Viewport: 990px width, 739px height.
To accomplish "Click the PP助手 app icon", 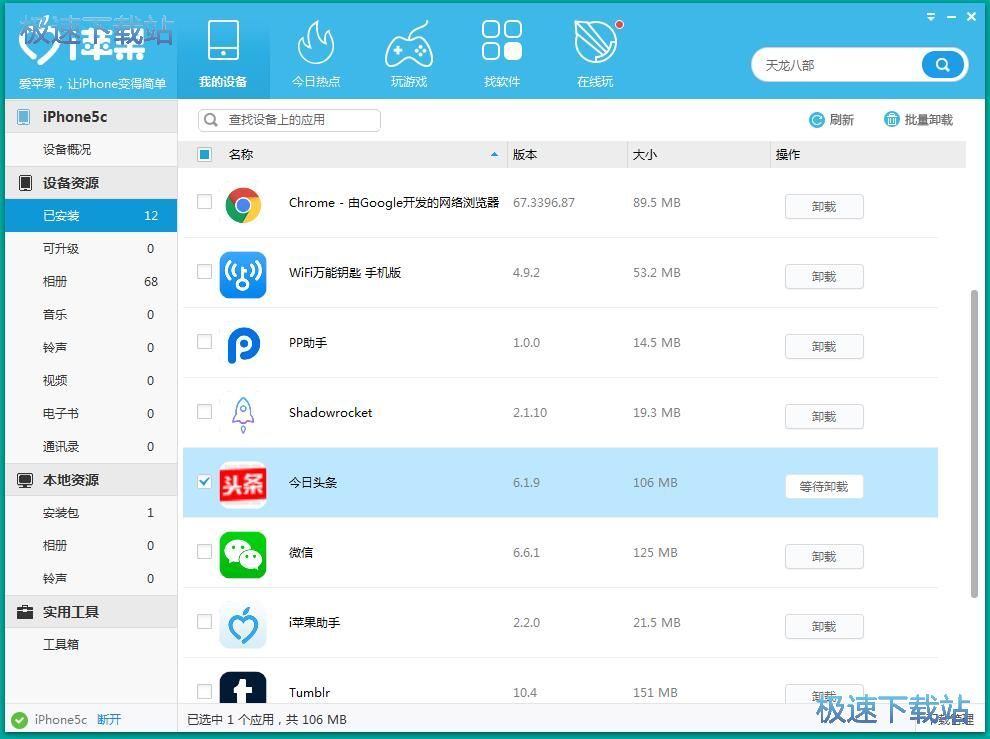I will click(x=243, y=345).
